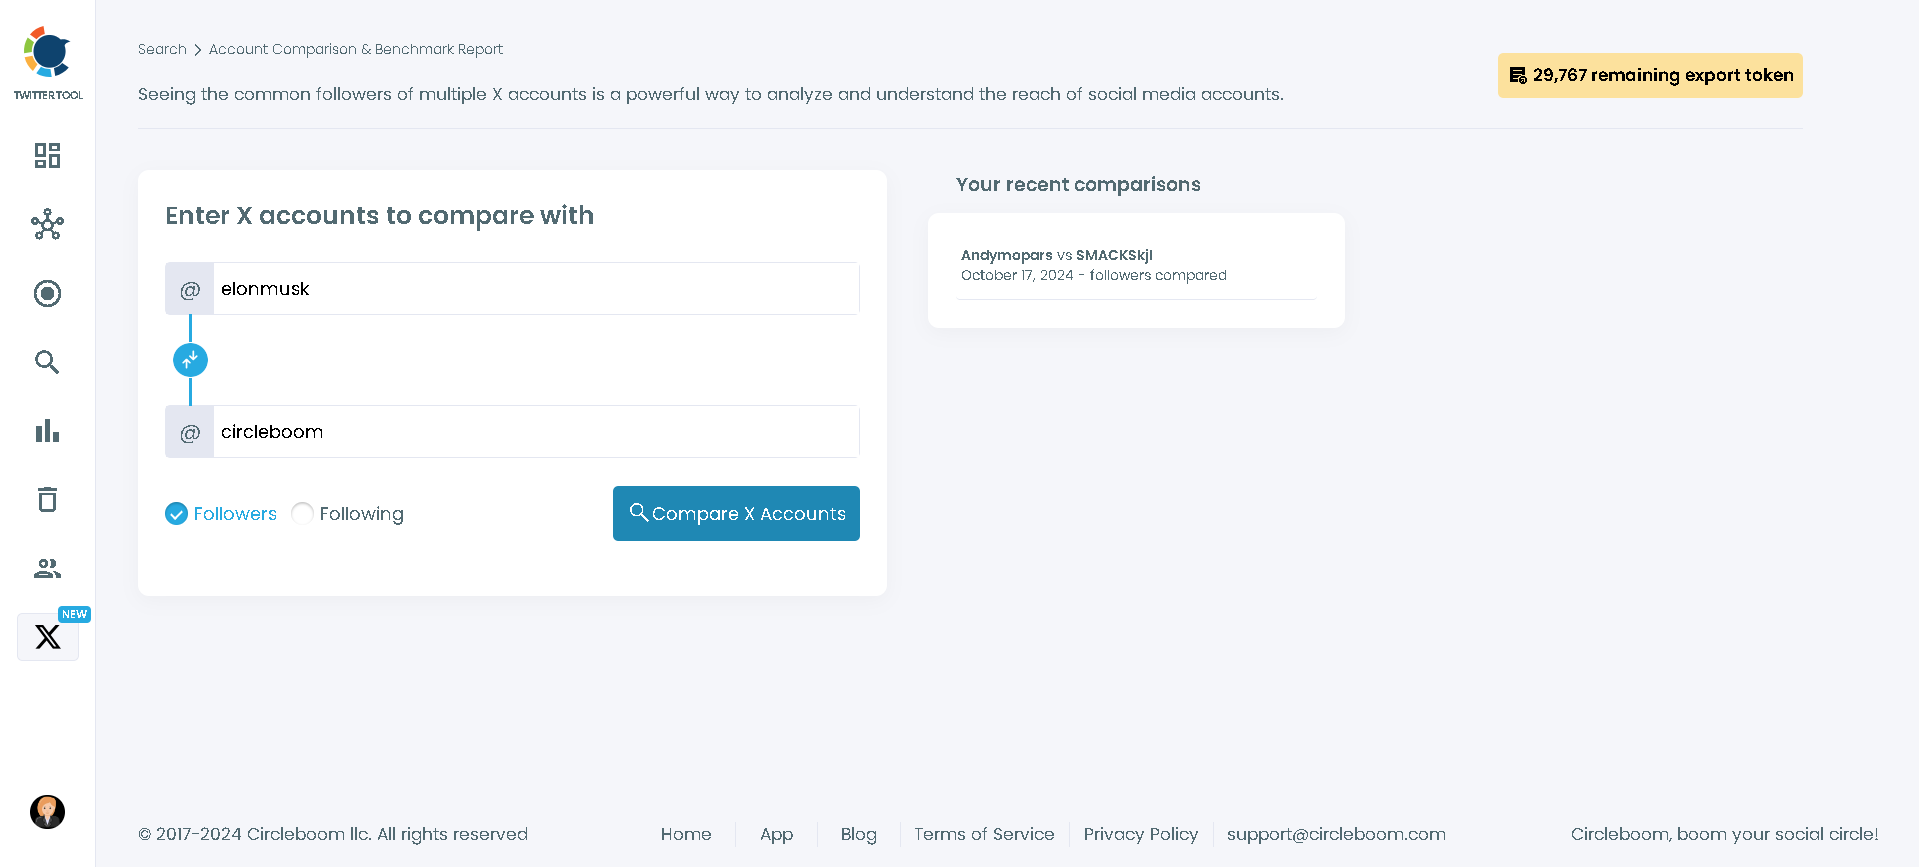
Task: Click the remaining export token badge
Action: point(1649,75)
